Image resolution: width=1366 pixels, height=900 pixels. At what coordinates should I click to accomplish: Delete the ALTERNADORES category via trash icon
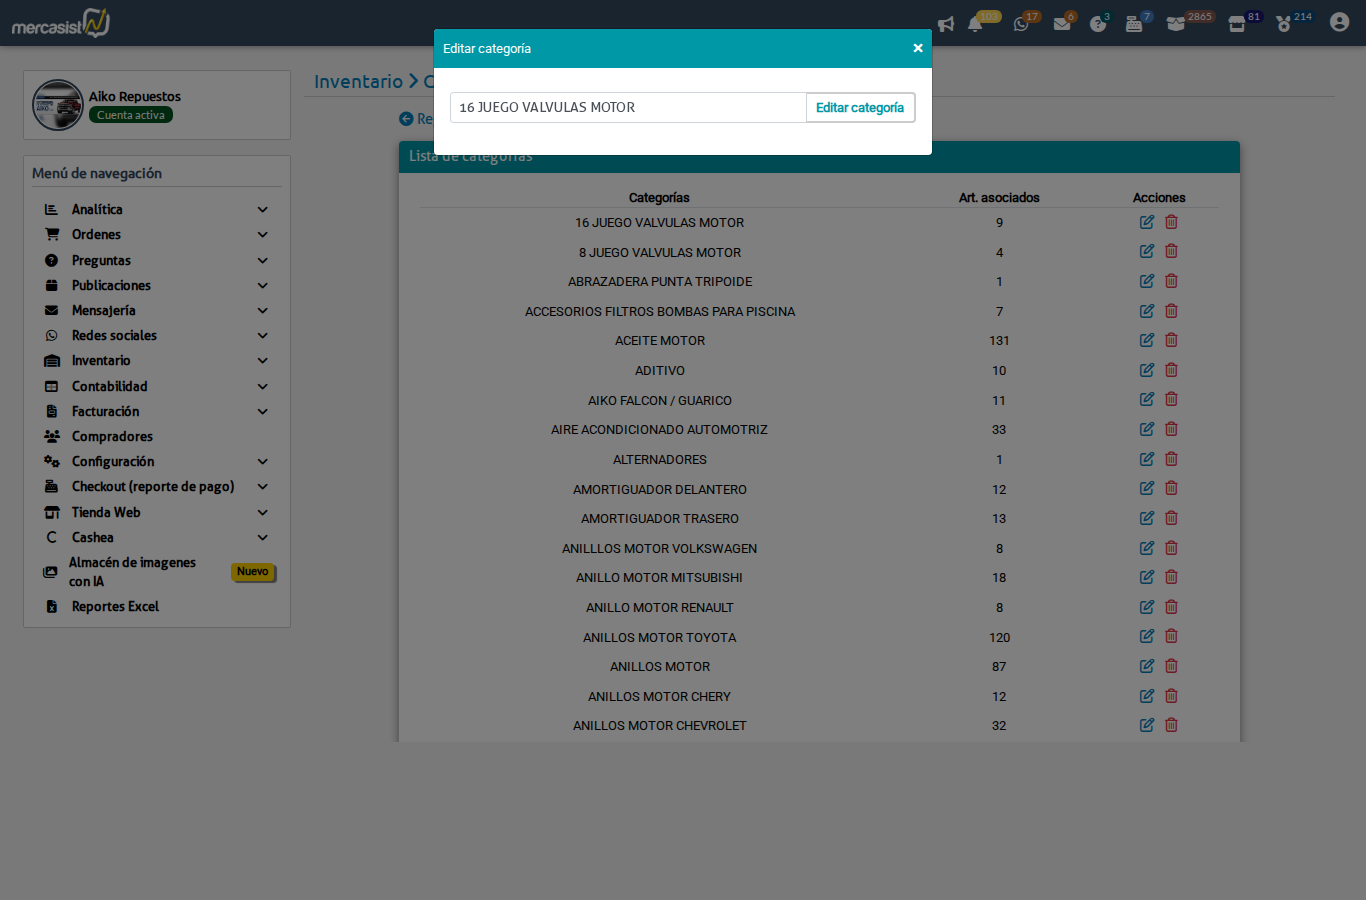(x=1171, y=459)
